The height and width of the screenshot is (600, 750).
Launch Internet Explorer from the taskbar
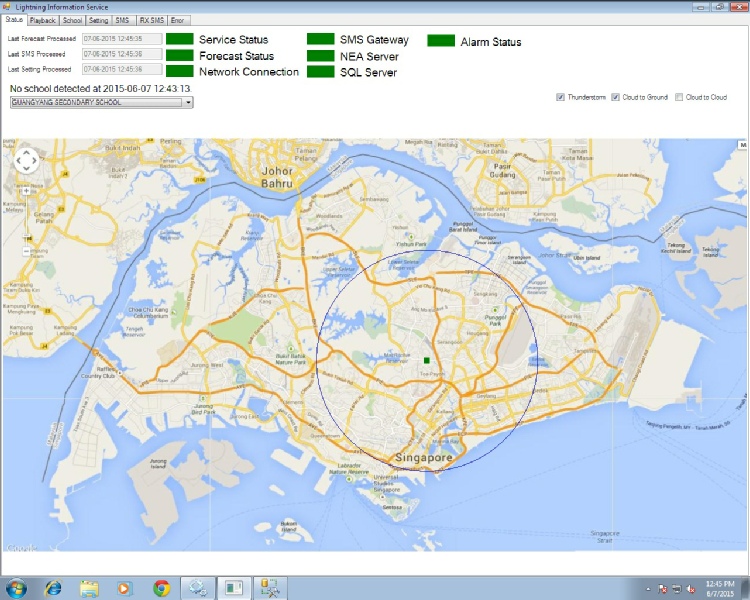(x=53, y=588)
